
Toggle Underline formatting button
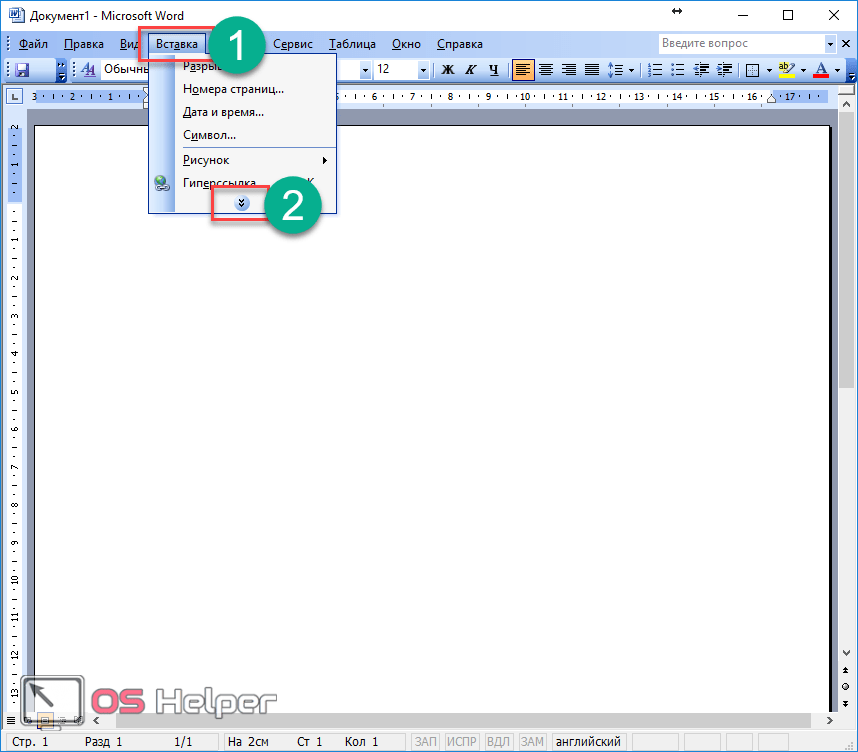pyautogui.click(x=492, y=70)
